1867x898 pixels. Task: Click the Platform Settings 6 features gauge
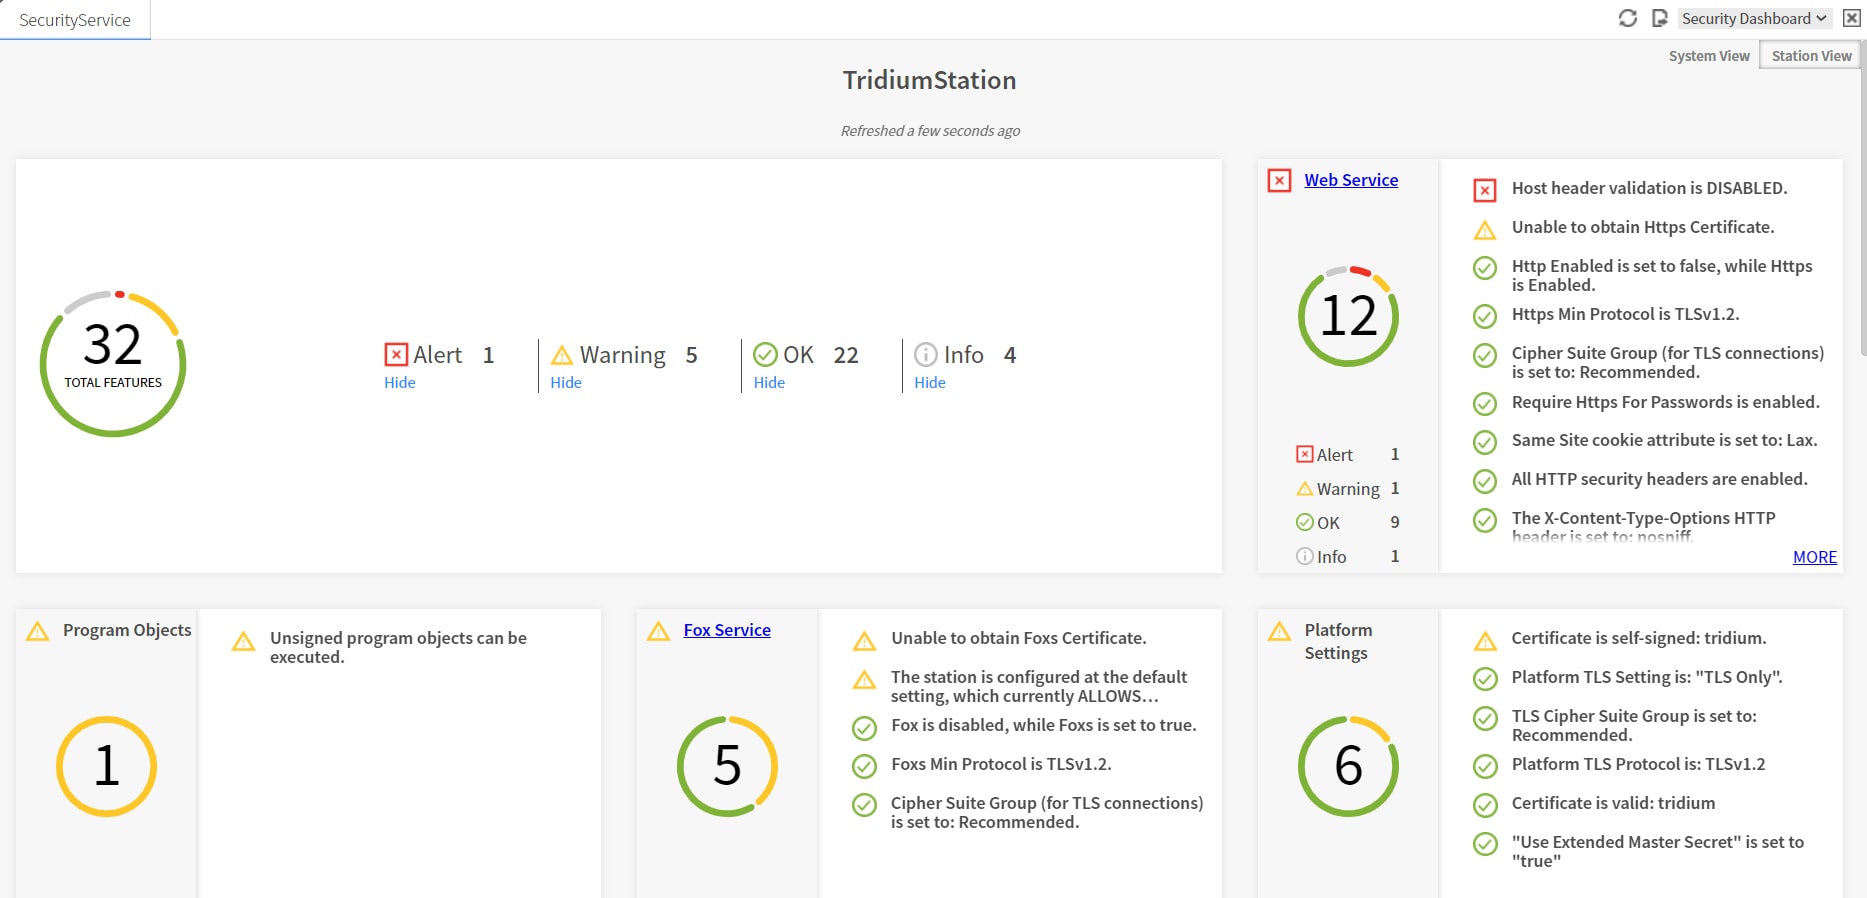[x=1348, y=766]
